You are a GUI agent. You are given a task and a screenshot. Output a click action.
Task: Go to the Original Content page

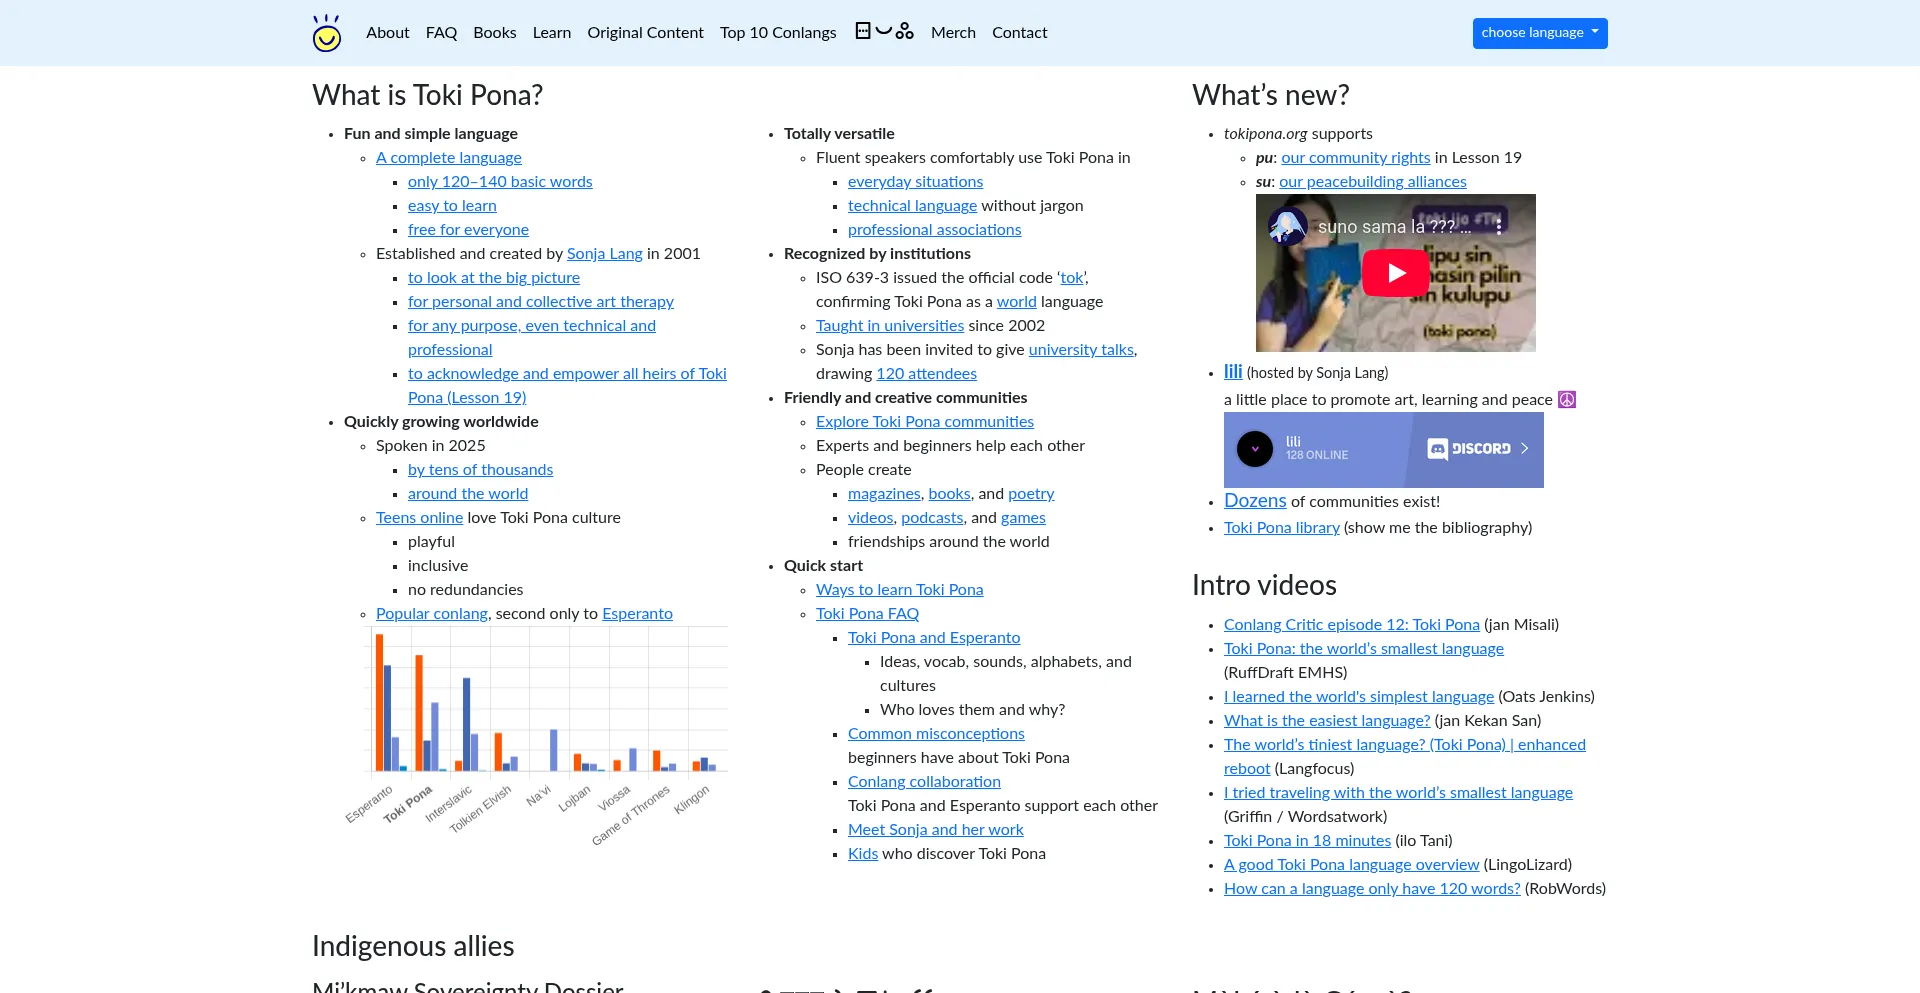coord(645,33)
